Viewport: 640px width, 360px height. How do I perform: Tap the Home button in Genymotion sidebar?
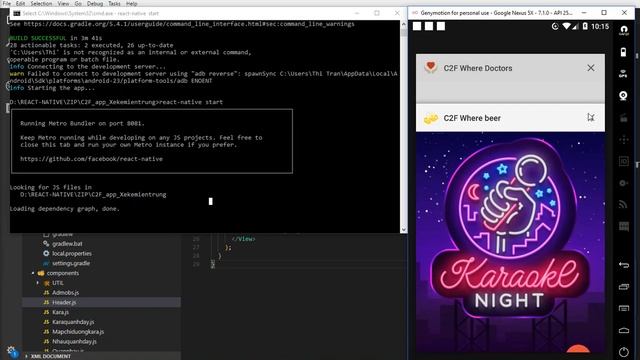[x=624, y=330]
